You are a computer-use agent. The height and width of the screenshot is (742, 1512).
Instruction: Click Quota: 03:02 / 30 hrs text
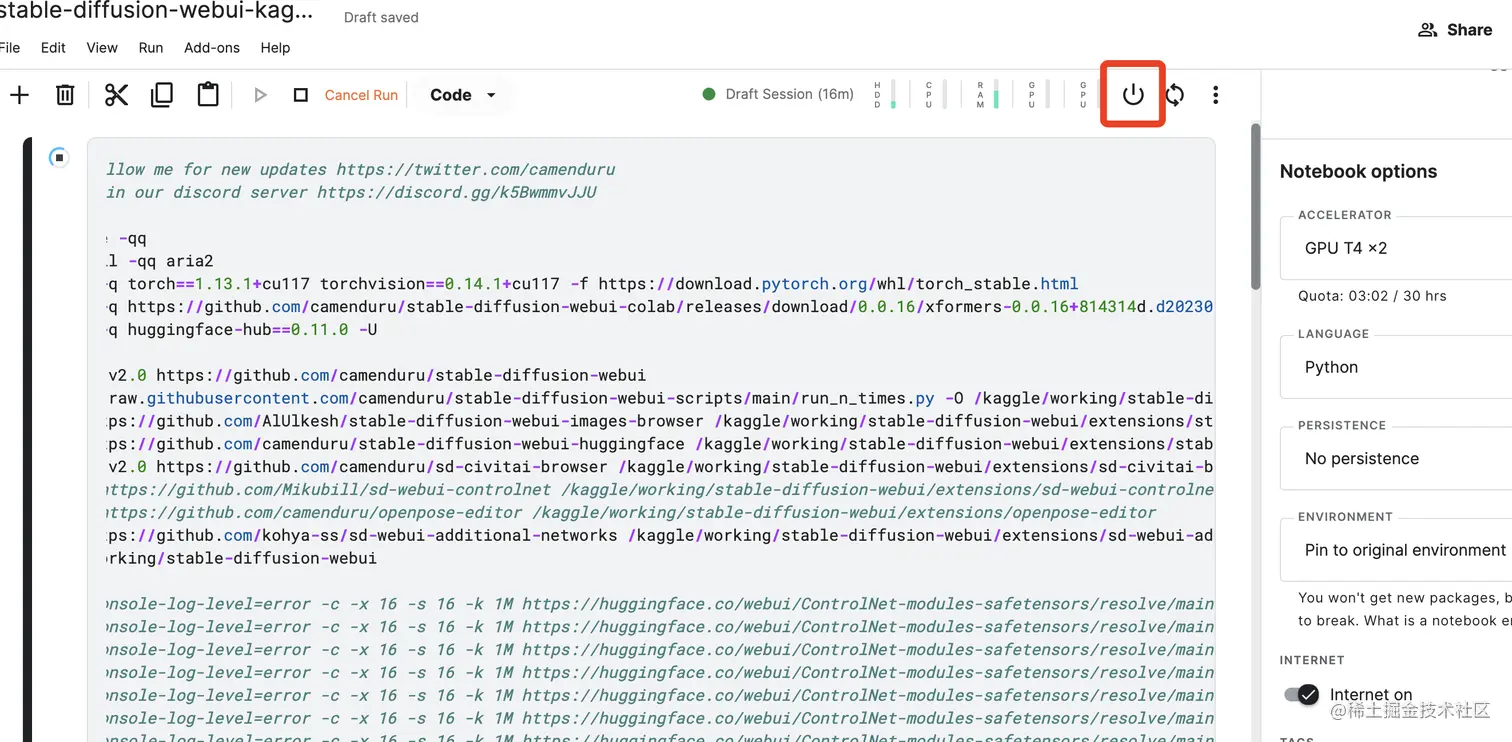[x=1372, y=296]
